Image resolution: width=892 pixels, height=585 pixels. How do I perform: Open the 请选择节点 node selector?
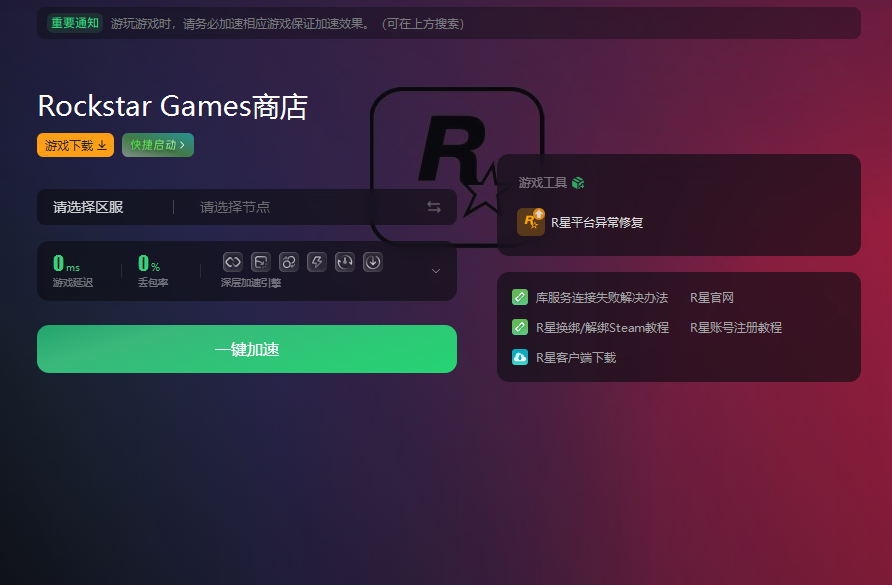[x=235, y=207]
